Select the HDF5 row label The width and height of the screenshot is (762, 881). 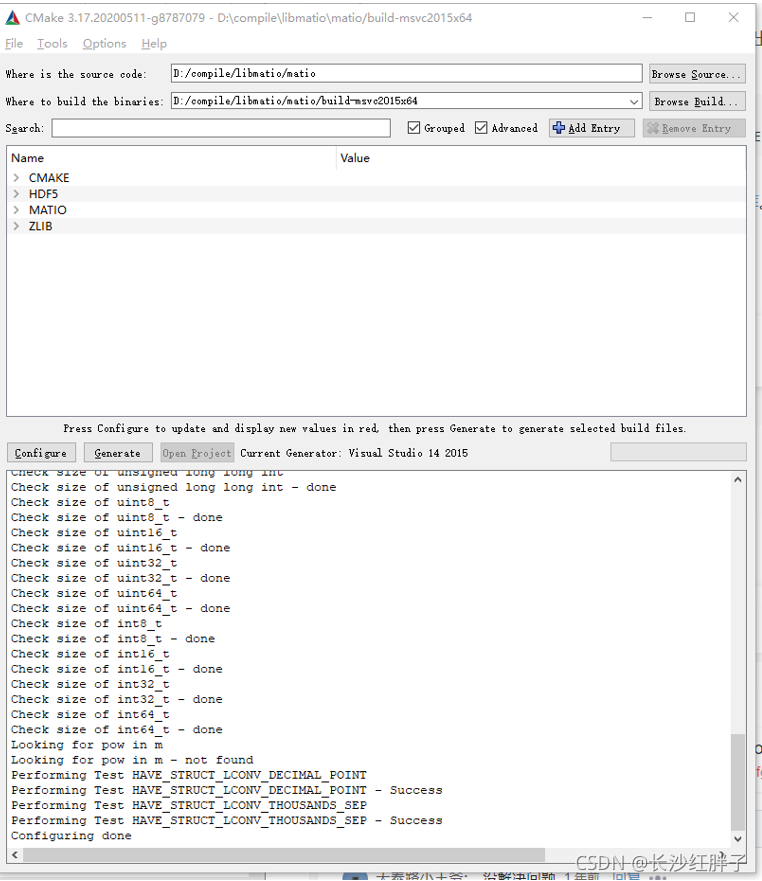pyautogui.click(x=43, y=194)
